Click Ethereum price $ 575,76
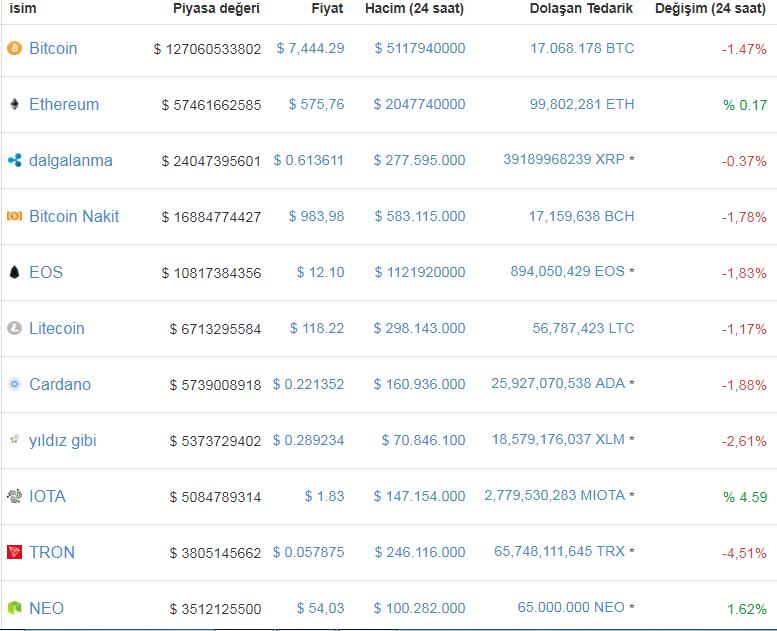 (316, 104)
